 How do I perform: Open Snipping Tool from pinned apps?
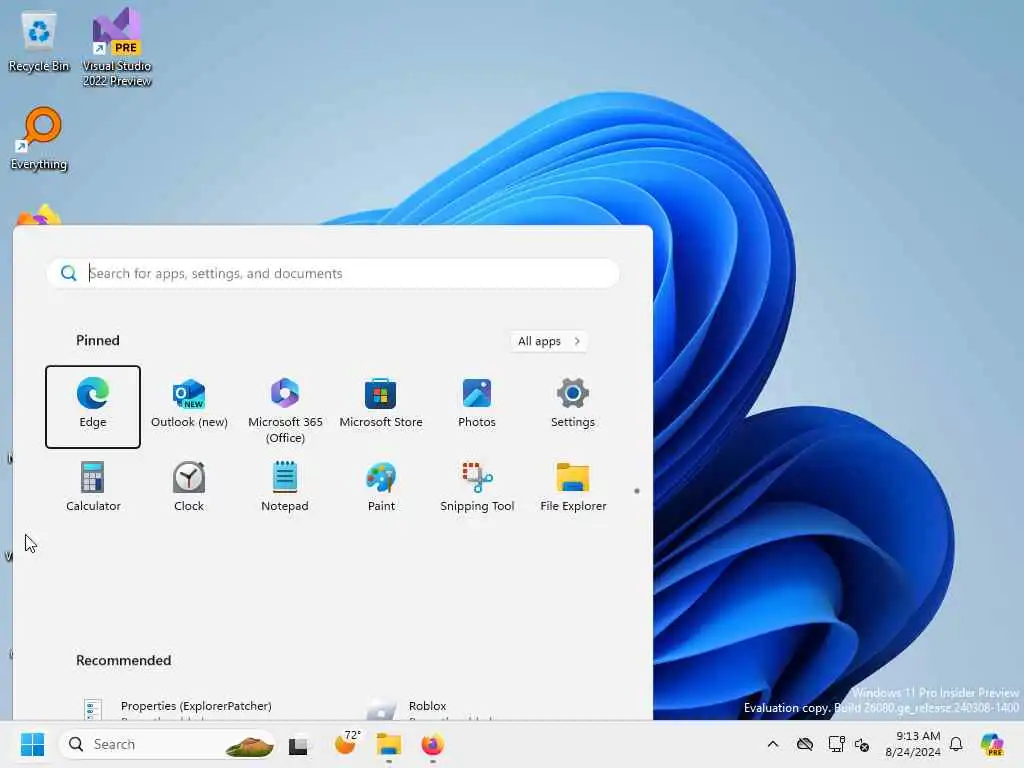tap(477, 487)
